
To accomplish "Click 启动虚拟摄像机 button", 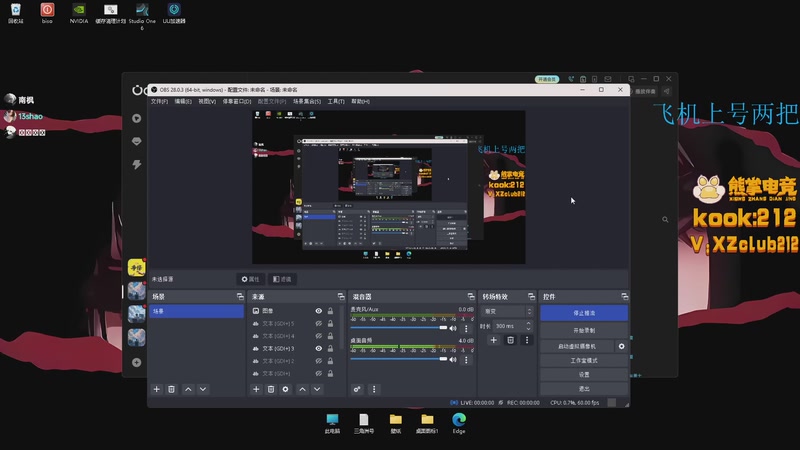I will pos(577,346).
